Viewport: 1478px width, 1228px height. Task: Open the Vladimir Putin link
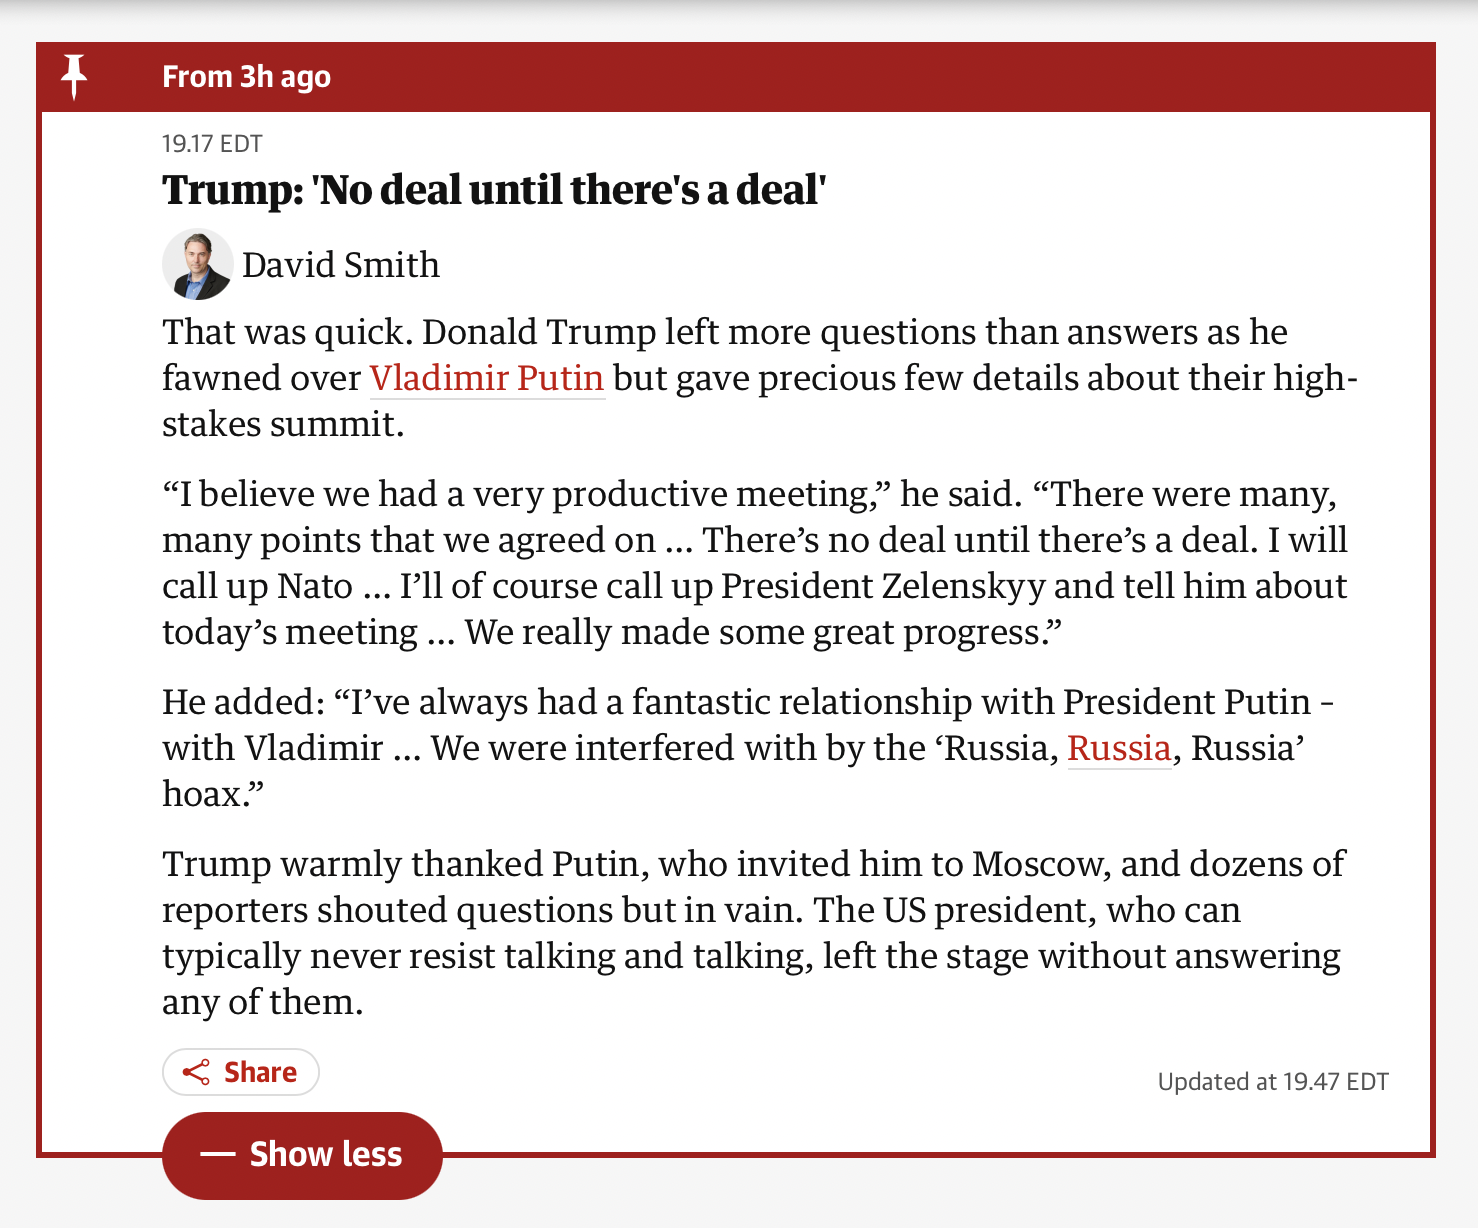coord(487,378)
